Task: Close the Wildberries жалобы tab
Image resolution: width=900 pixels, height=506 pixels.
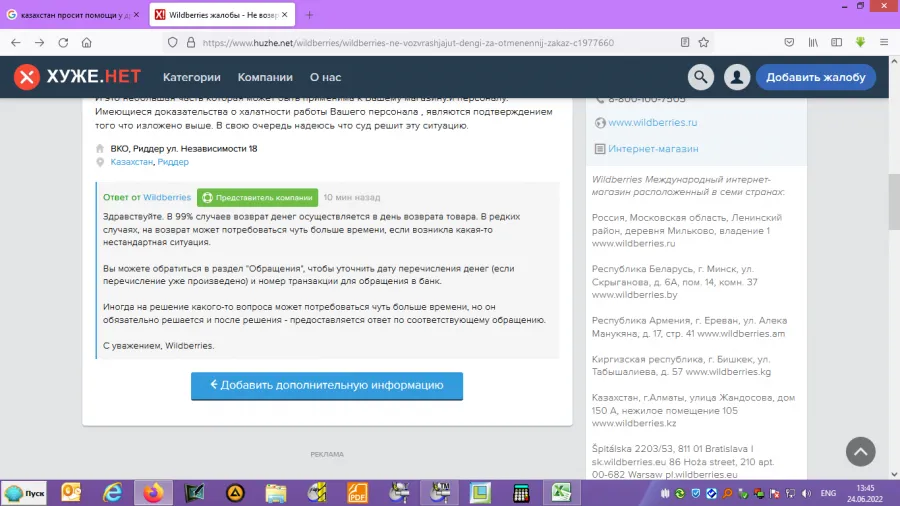Action: click(x=285, y=15)
